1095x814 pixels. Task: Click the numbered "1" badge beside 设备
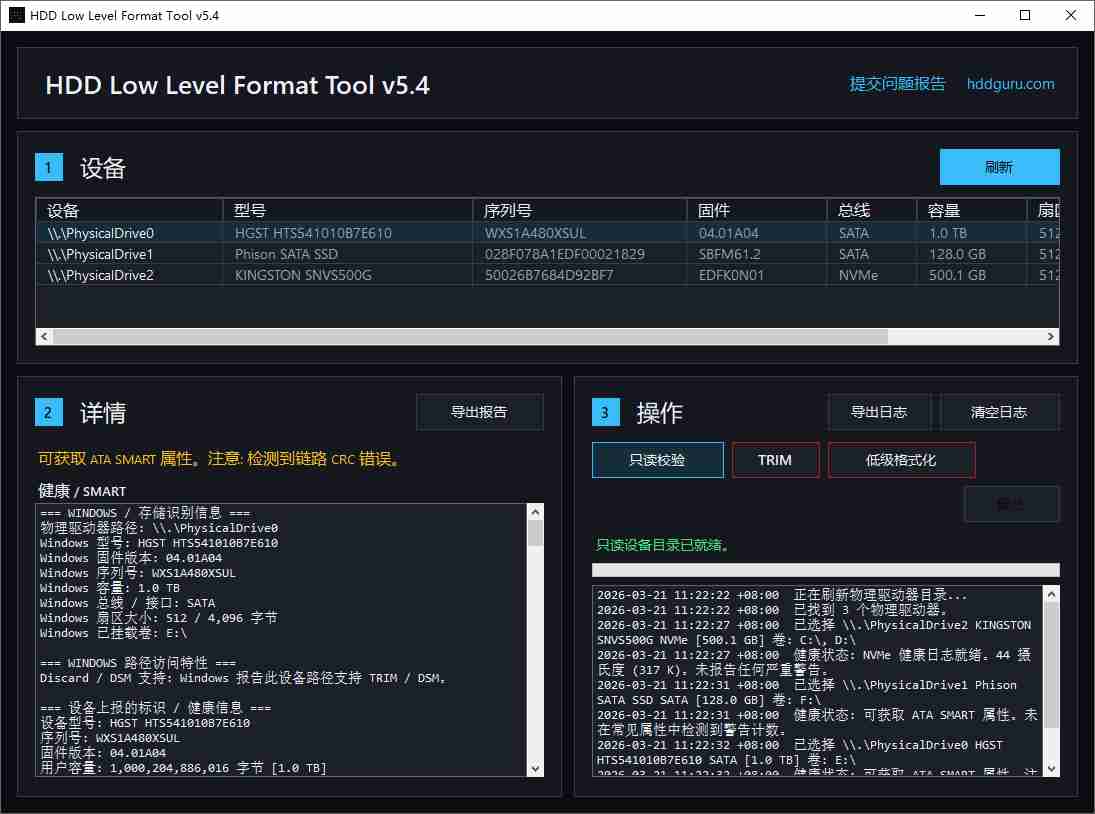(48, 167)
